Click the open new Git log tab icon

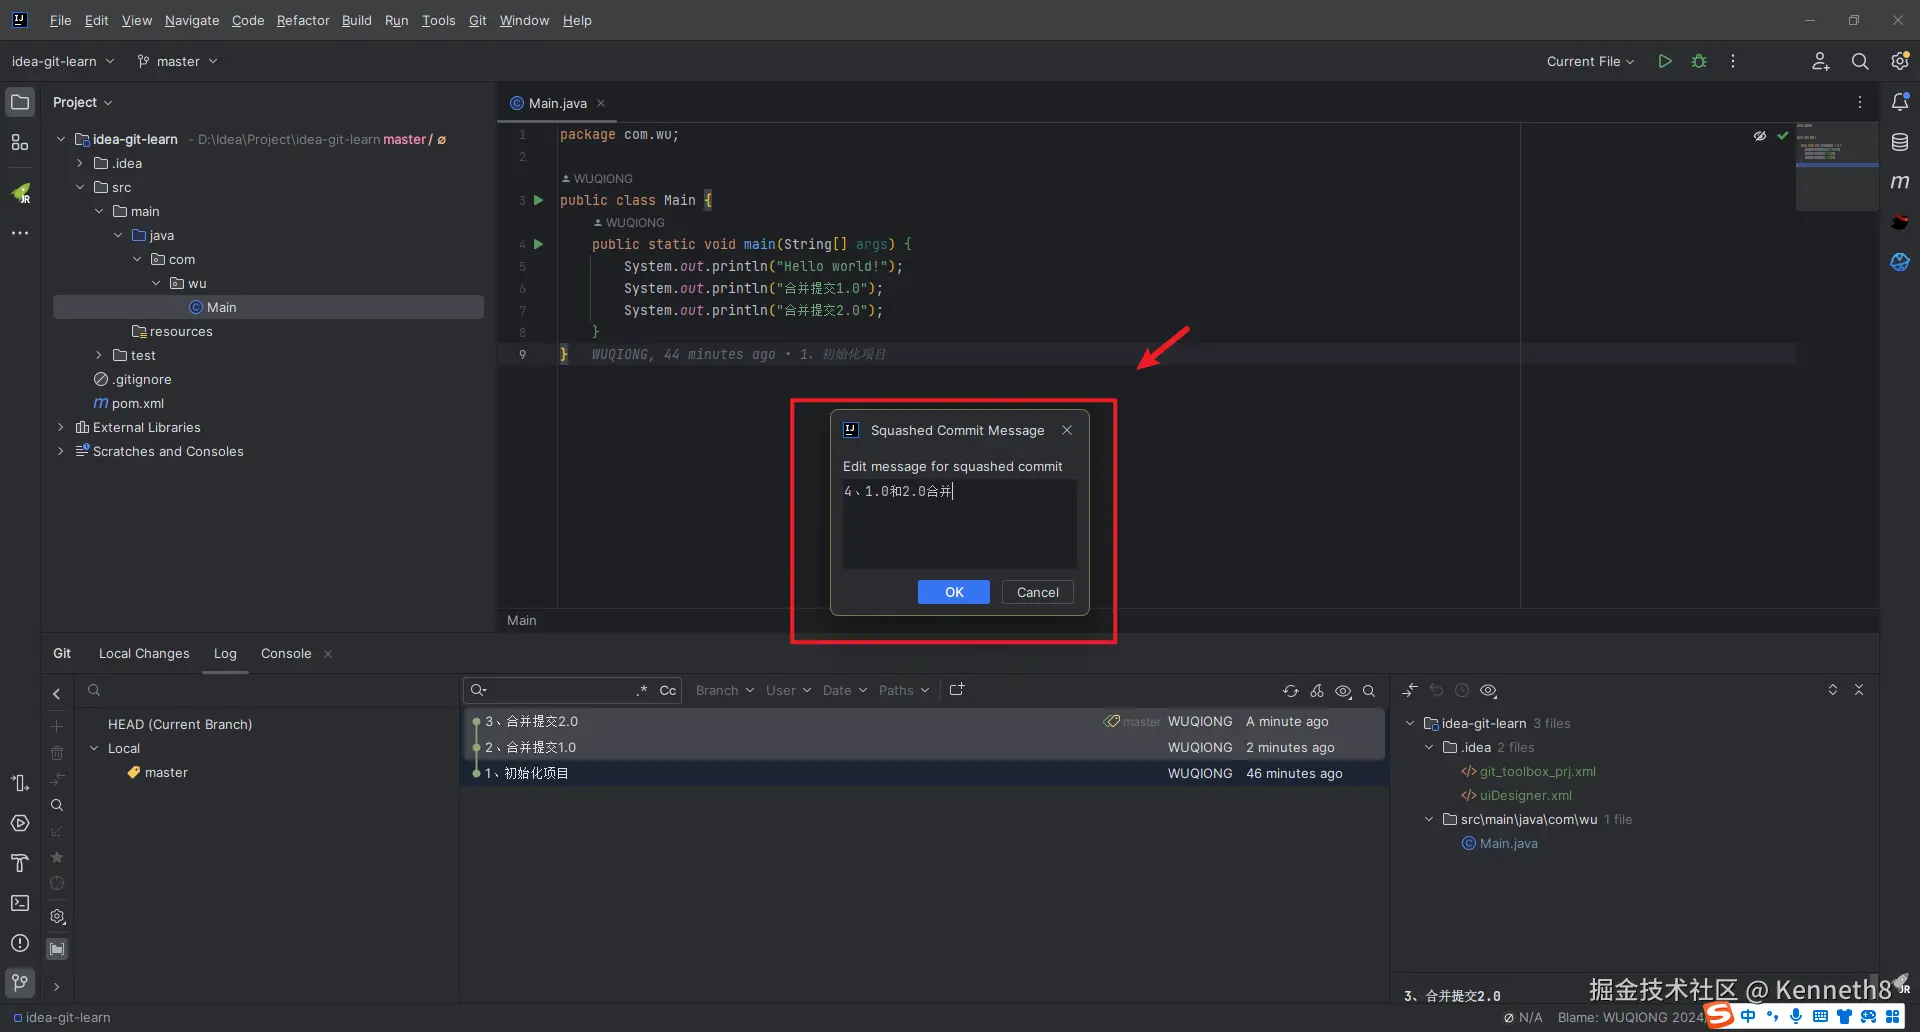(957, 690)
